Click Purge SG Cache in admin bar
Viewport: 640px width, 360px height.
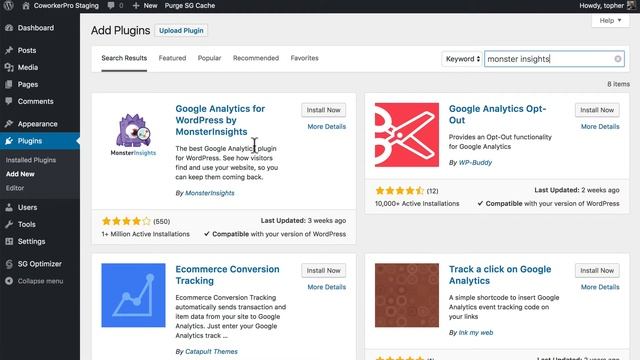(x=190, y=6)
